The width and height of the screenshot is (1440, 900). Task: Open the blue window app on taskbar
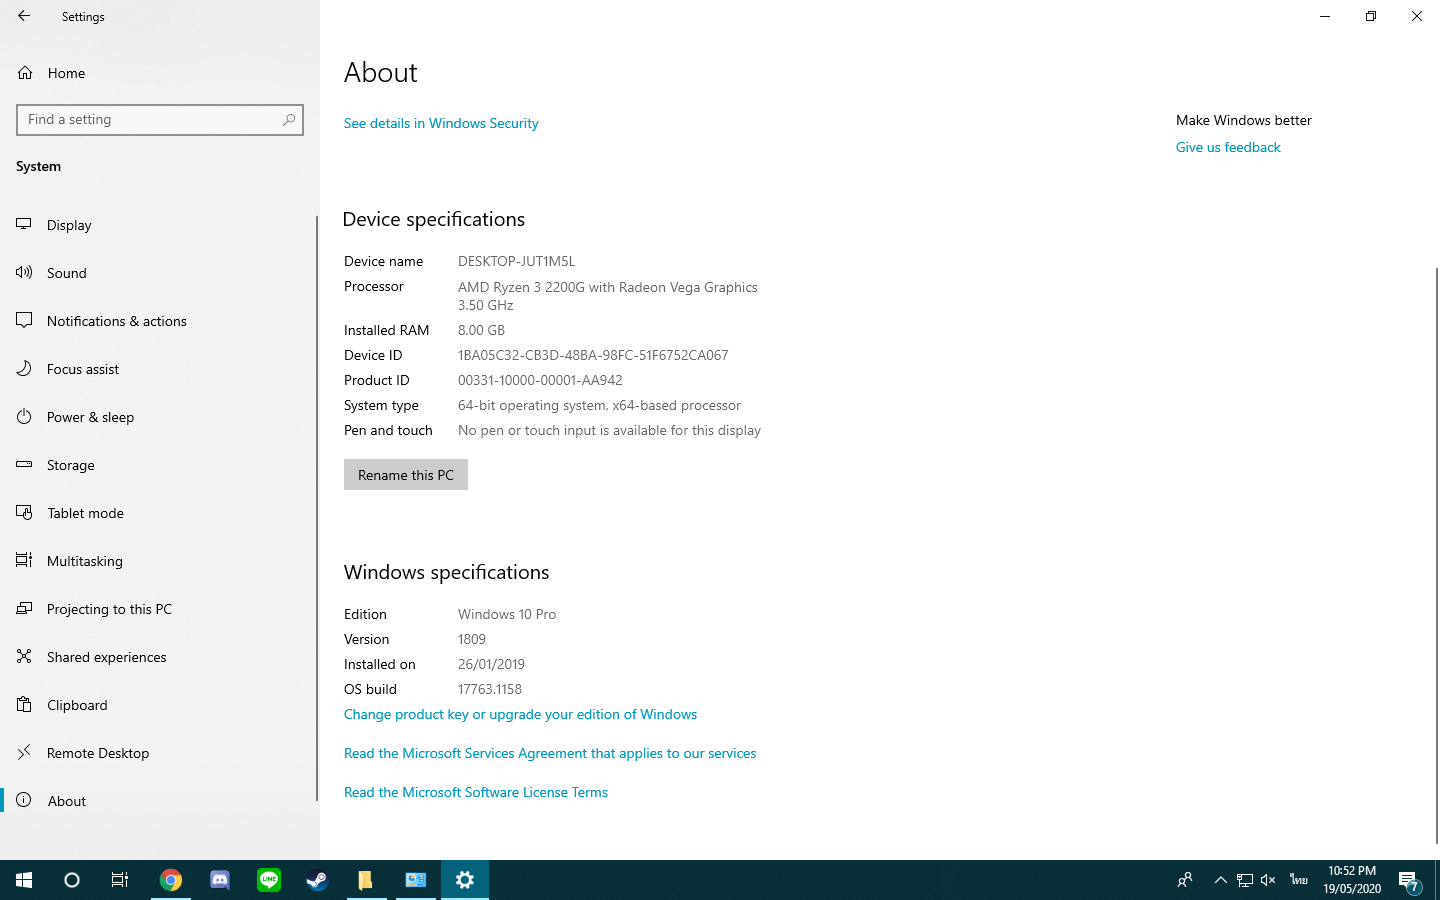coord(415,880)
